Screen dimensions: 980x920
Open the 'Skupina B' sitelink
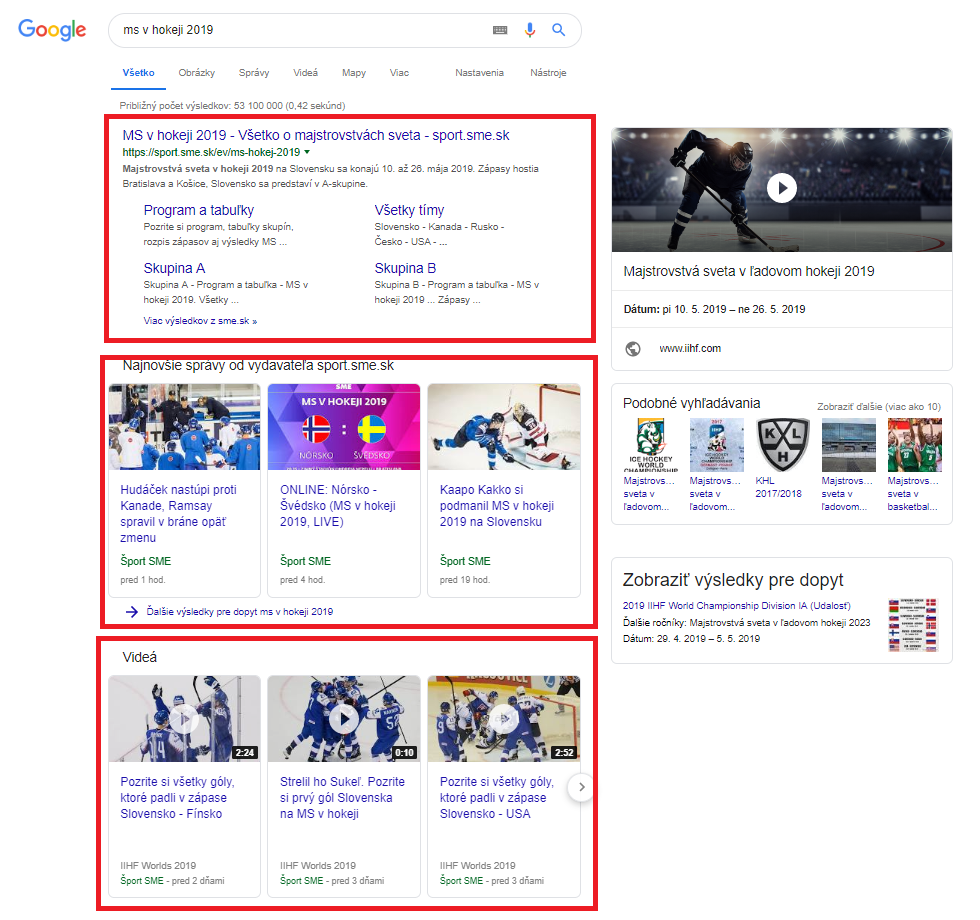point(405,268)
